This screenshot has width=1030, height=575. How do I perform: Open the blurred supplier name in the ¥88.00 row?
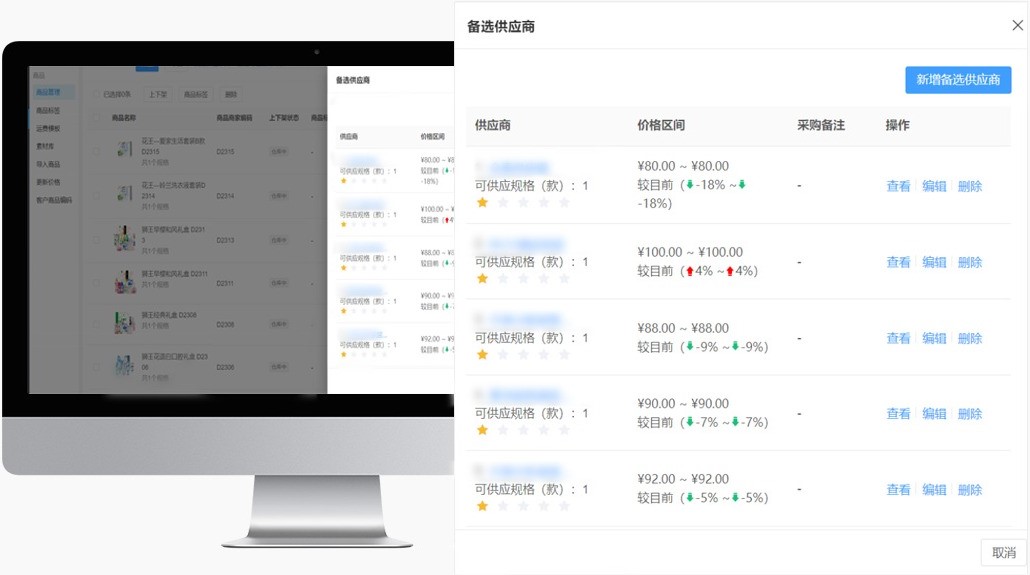519,320
